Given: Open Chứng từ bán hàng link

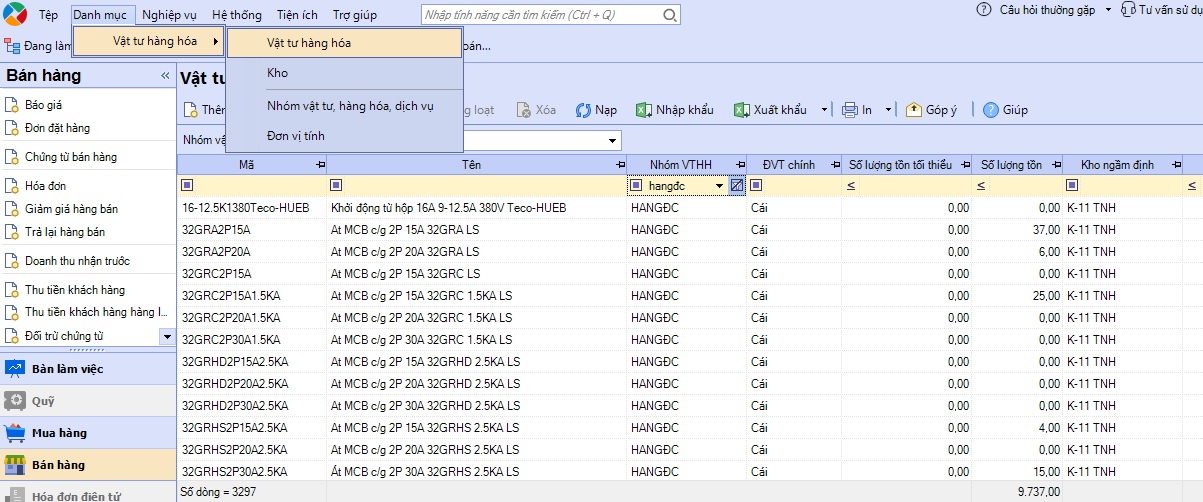Looking at the screenshot, I should coord(71,157).
